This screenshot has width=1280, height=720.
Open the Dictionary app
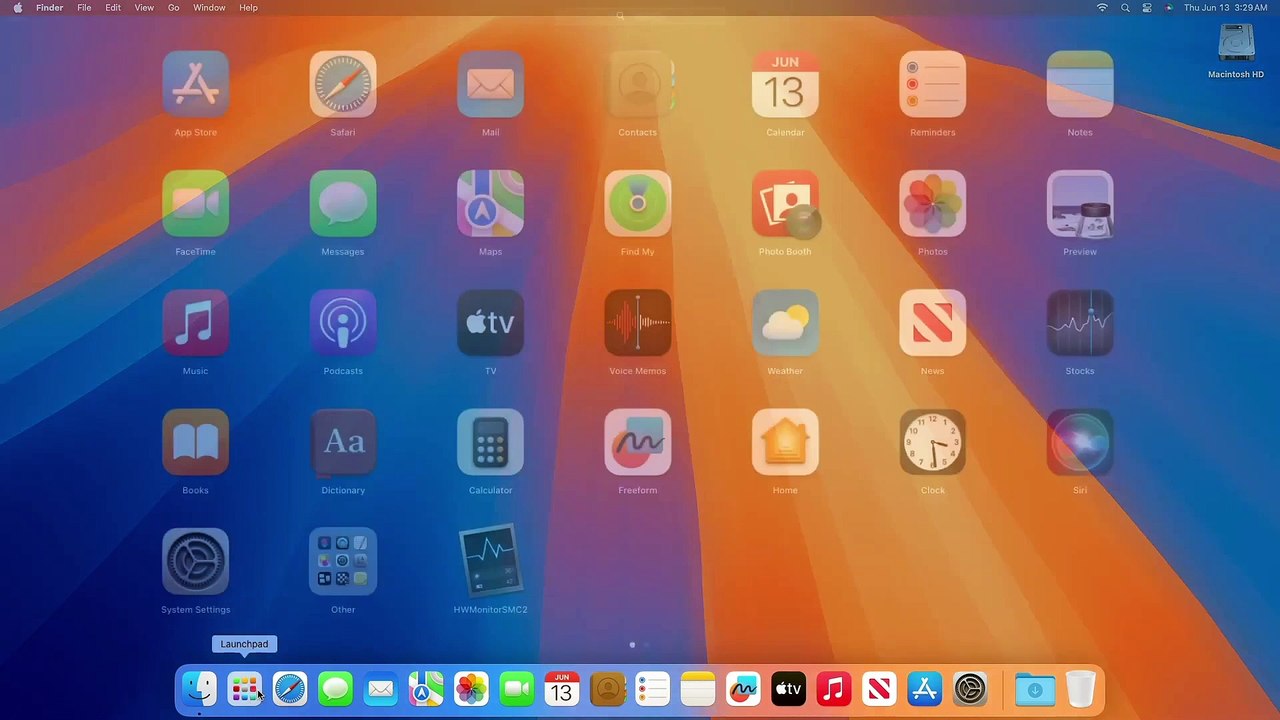(343, 442)
